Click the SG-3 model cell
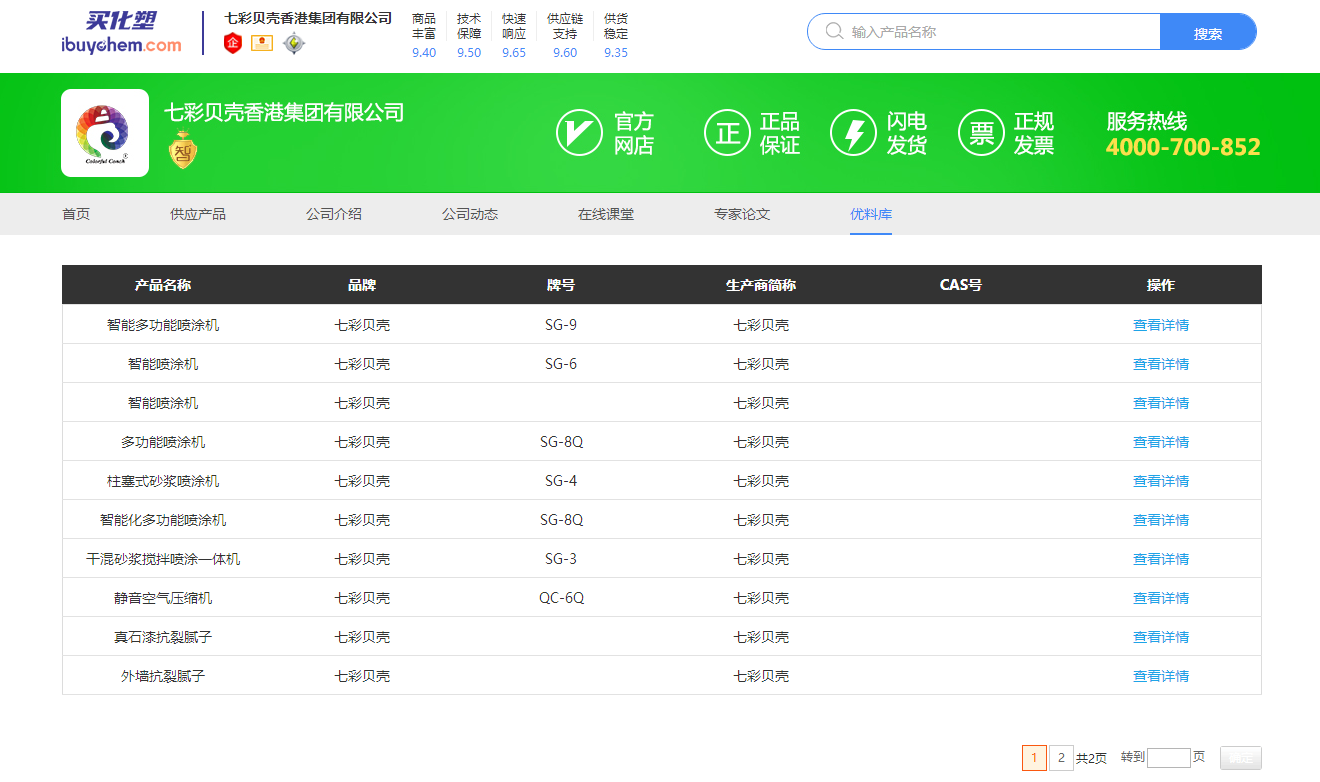Image resolution: width=1320 pixels, height=782 pixels. 561,559
